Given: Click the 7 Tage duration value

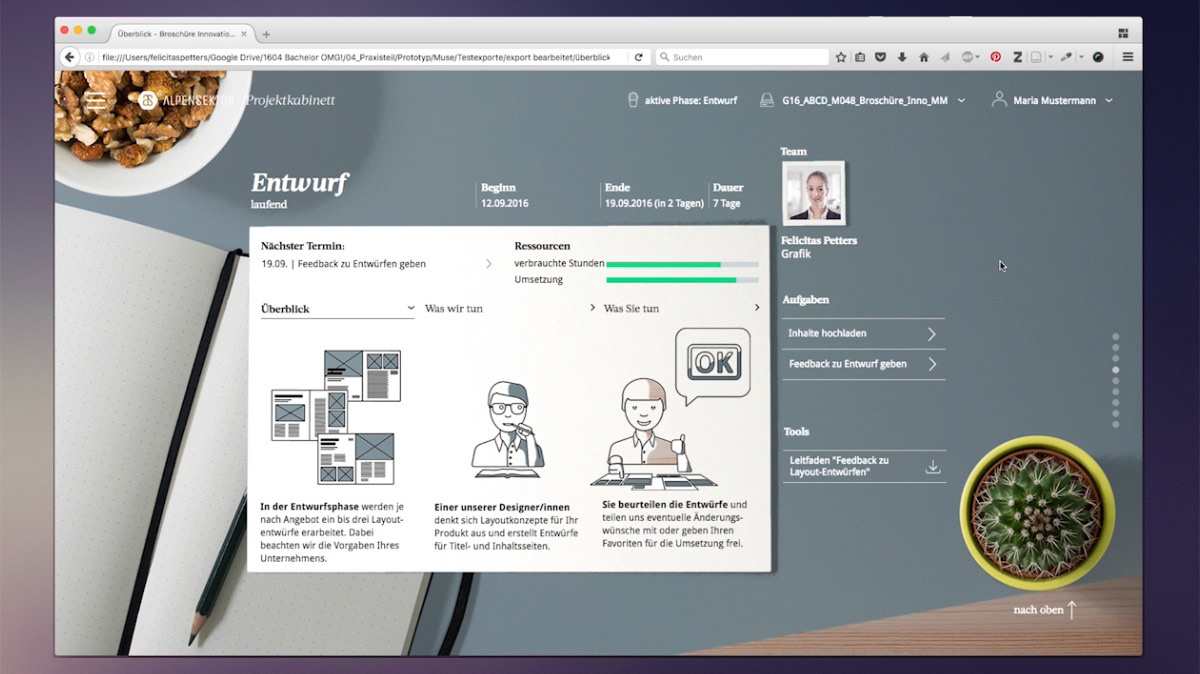Looking at the screenshot, I should point(727,203).
